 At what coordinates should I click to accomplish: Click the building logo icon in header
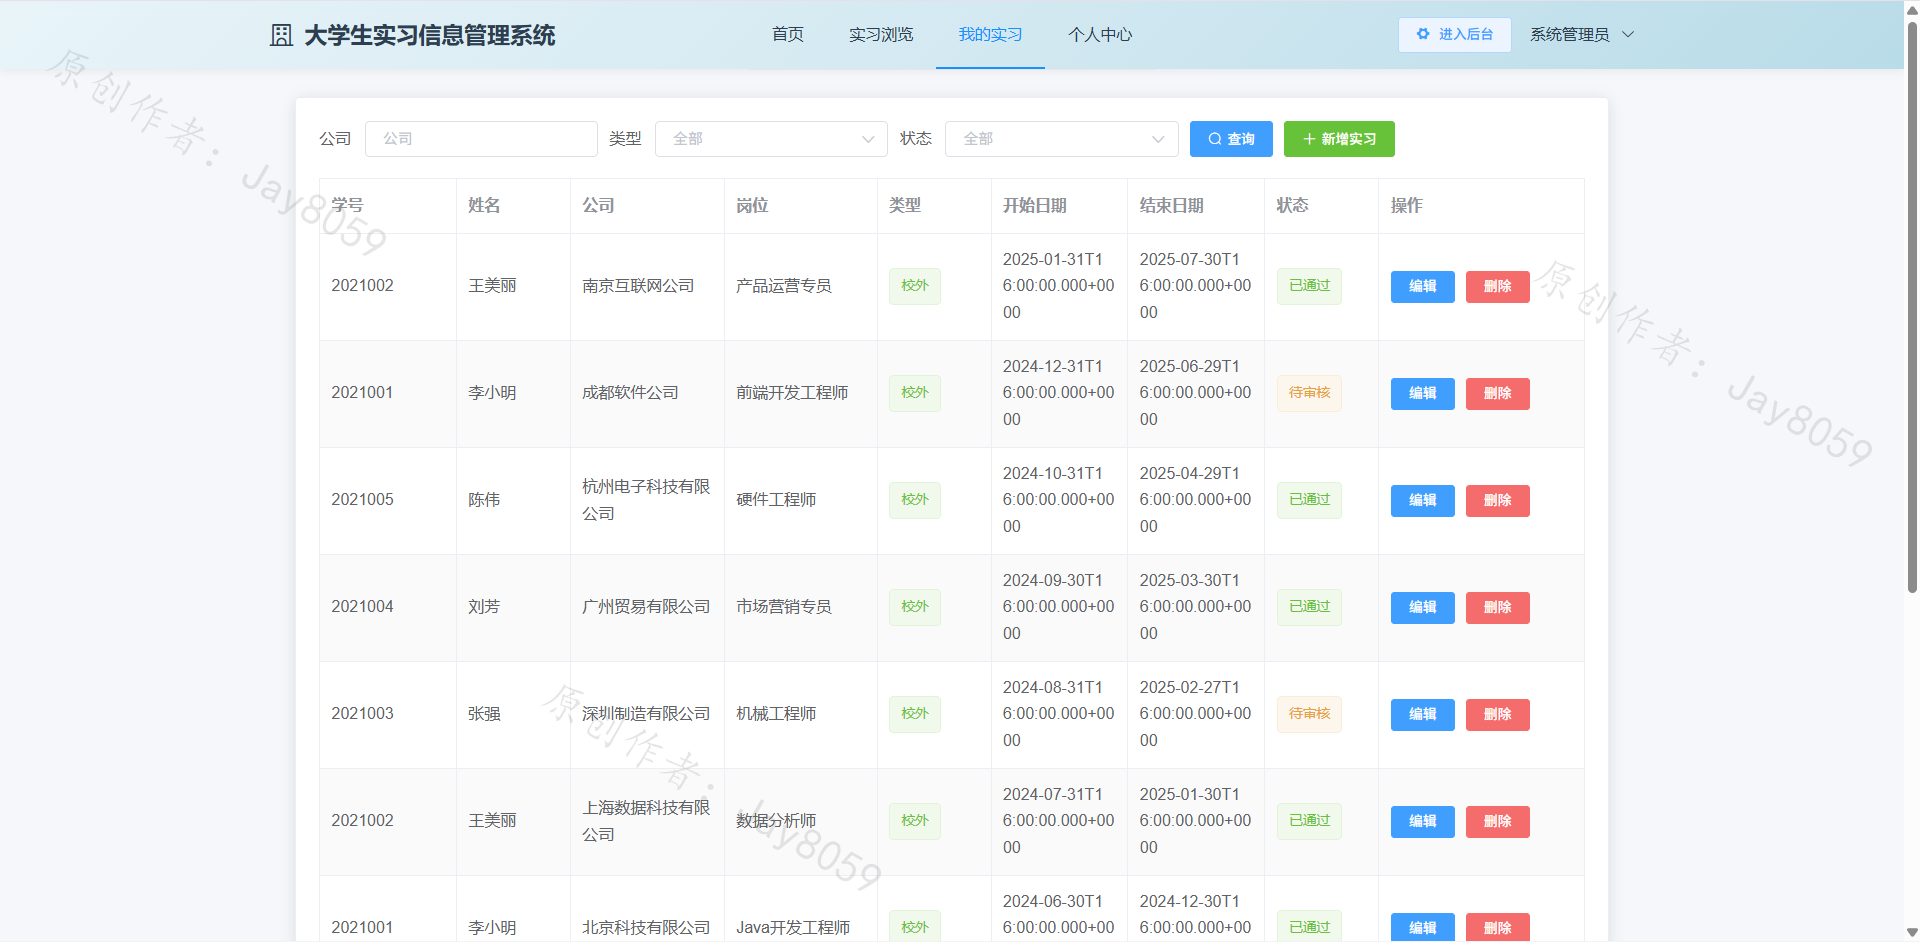tap(281, 35)
